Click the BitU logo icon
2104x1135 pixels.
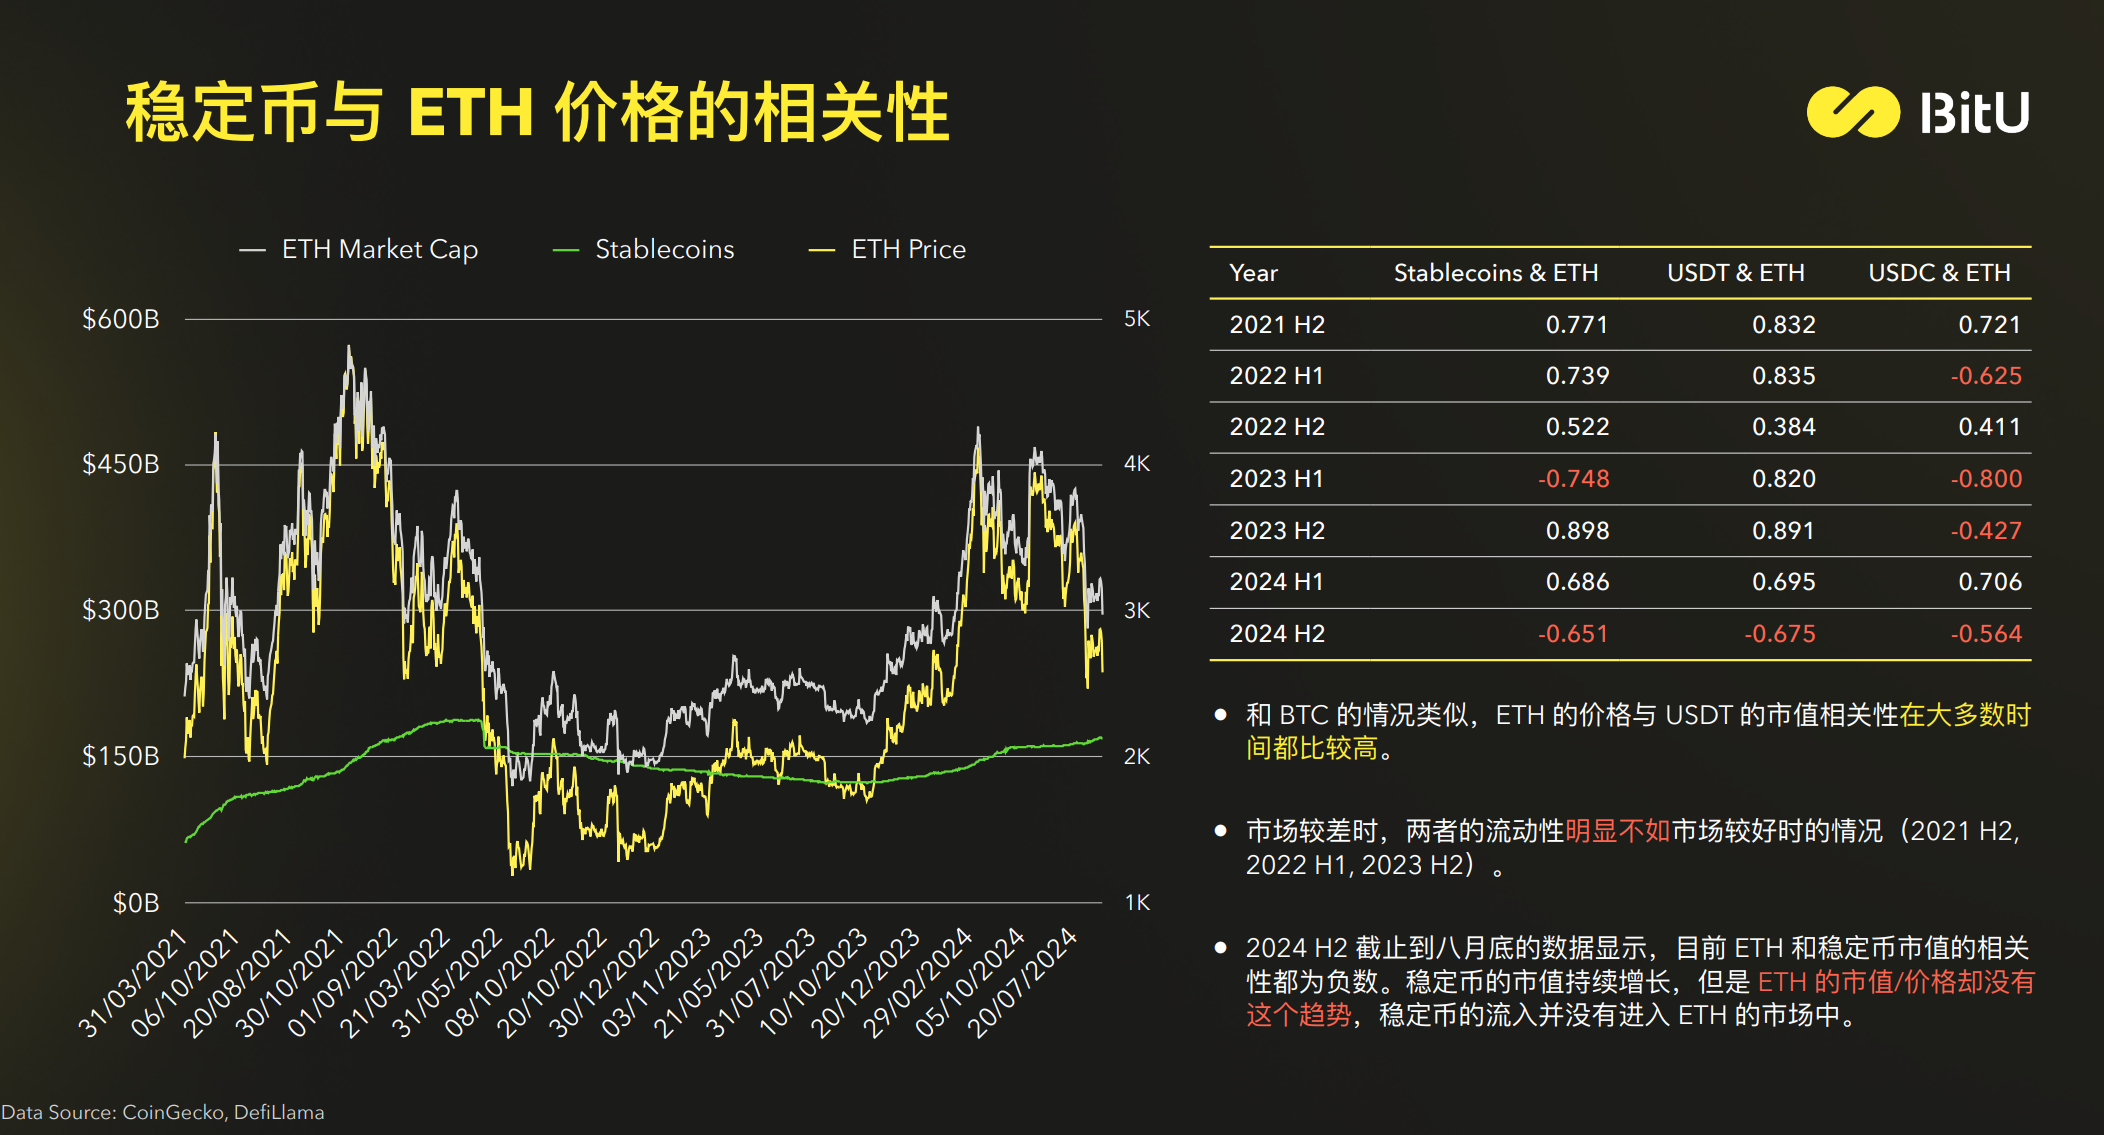[1852, 111]
